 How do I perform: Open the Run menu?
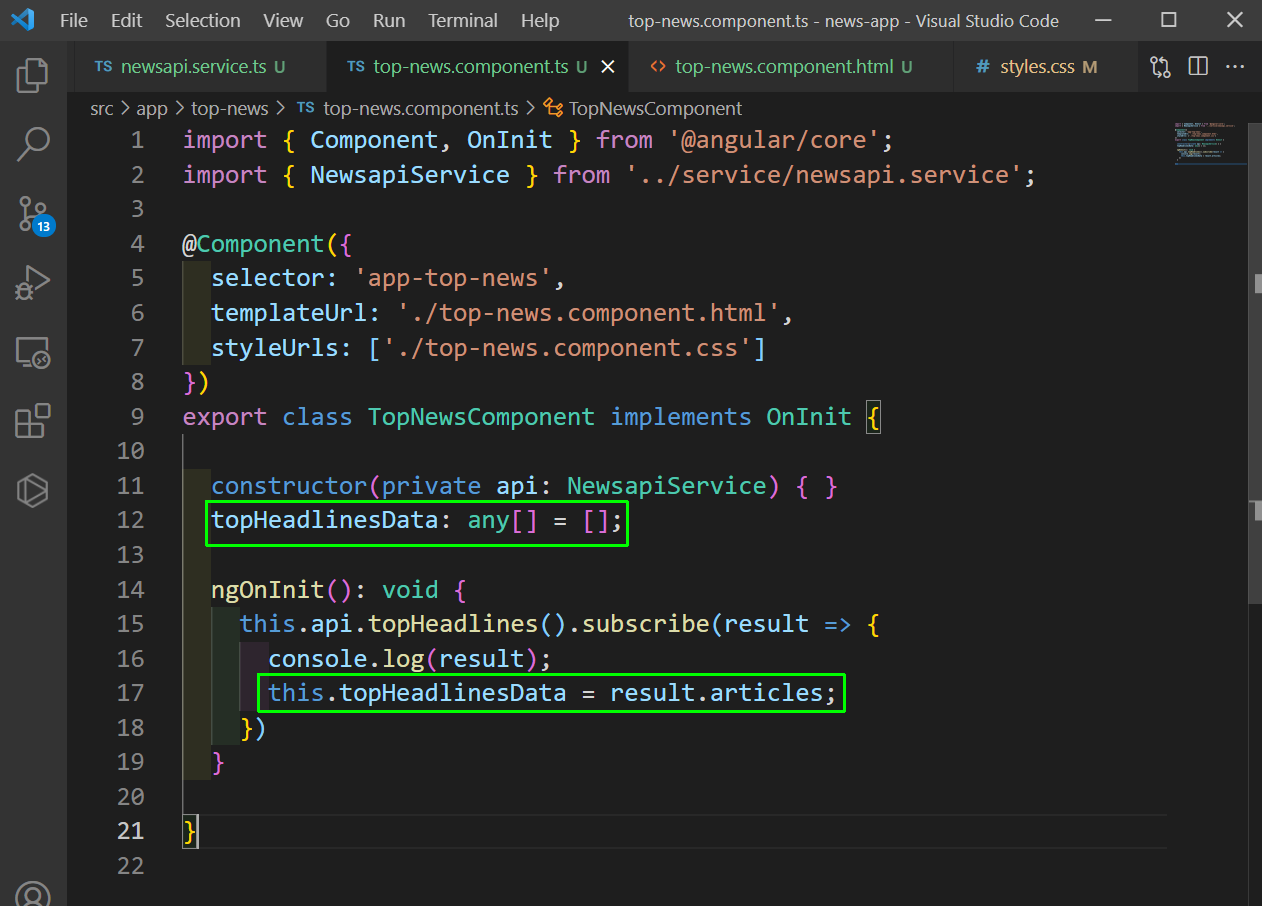[389, 20]
